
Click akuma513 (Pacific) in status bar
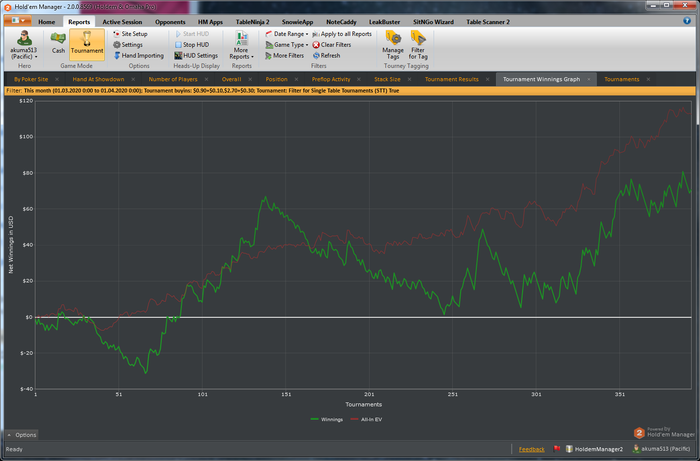[x=662, y=449]
